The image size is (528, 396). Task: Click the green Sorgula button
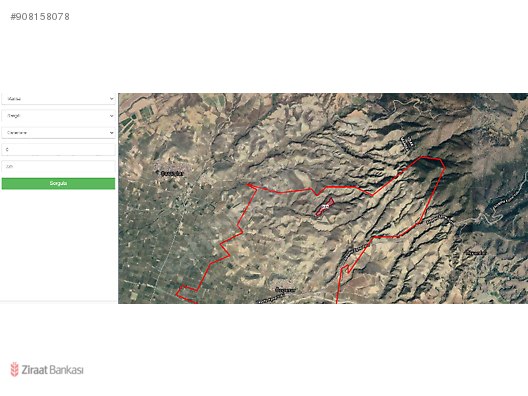click(x=58, y=184)
